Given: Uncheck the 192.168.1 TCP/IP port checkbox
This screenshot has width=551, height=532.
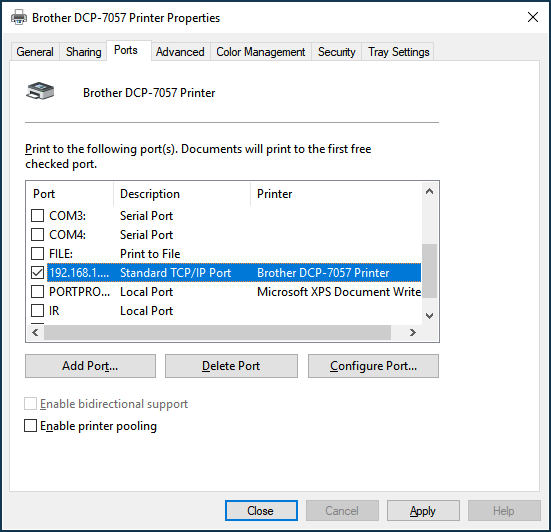Looking at the screenshot, I should (x=38, y=272).
